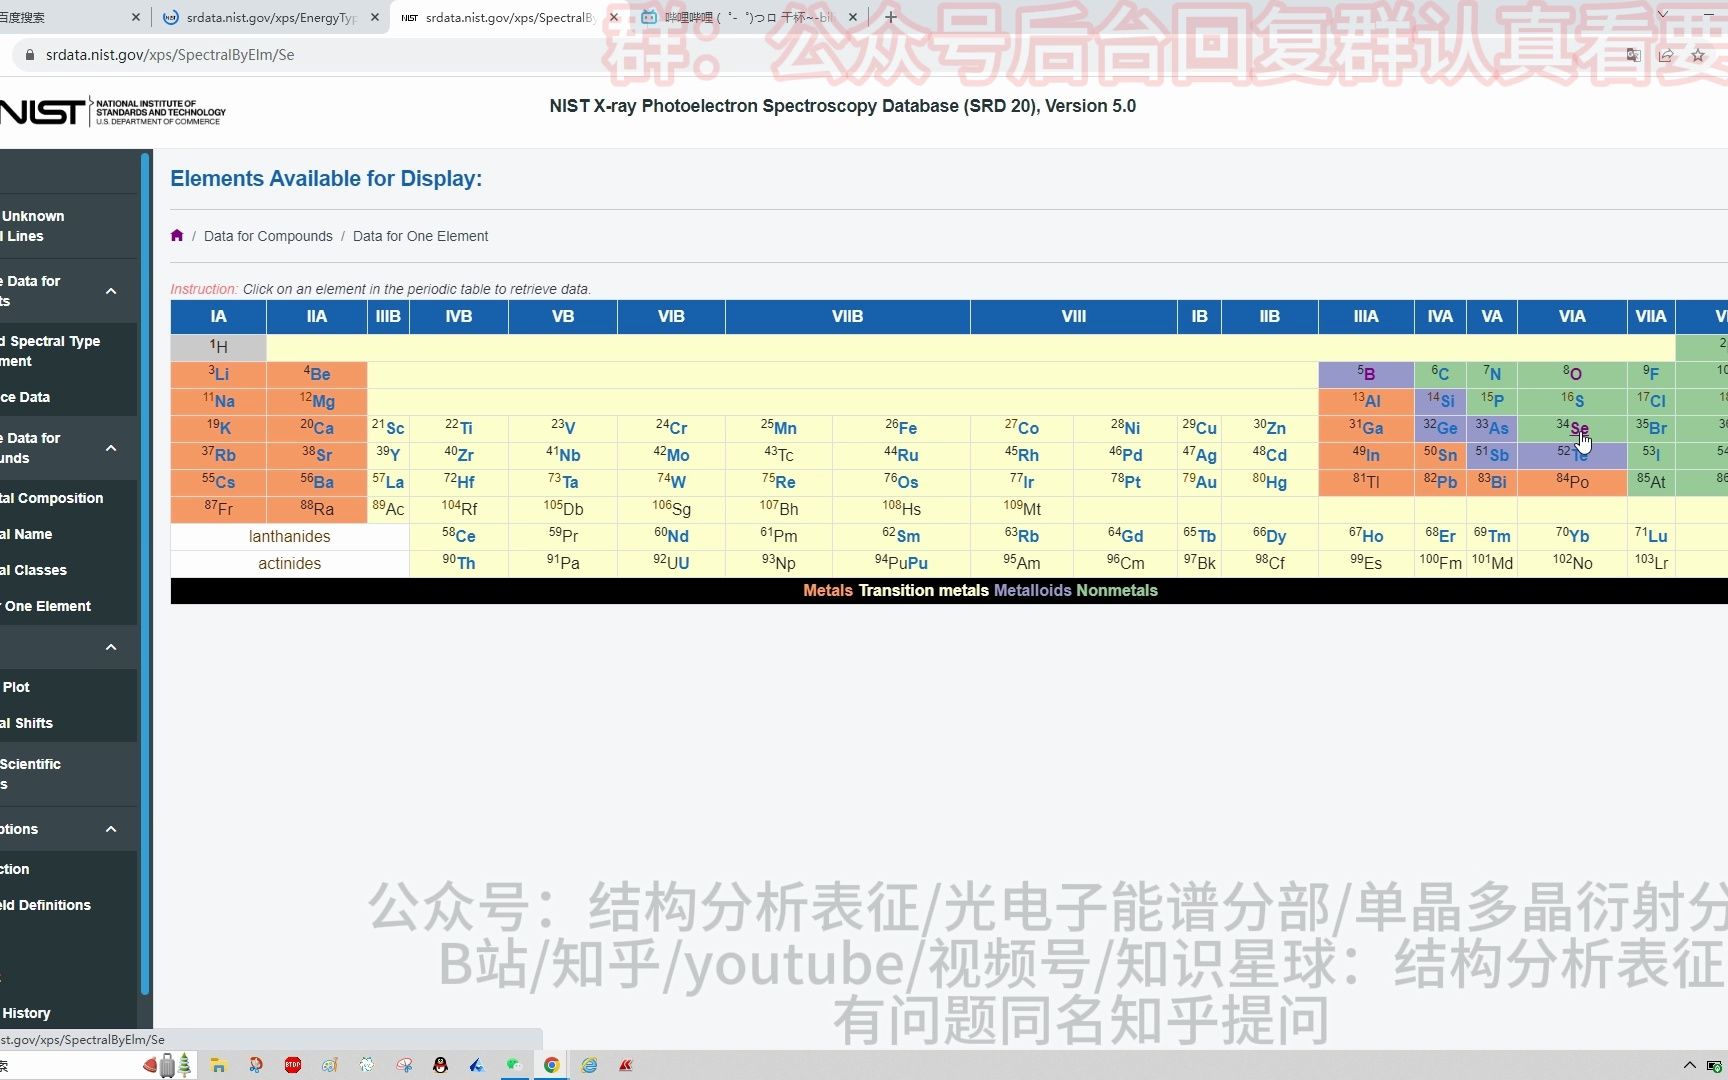This screenshot has width=1728, height=1080.
Task: Choose gold (Au) element
Action: click(1199, 481)
